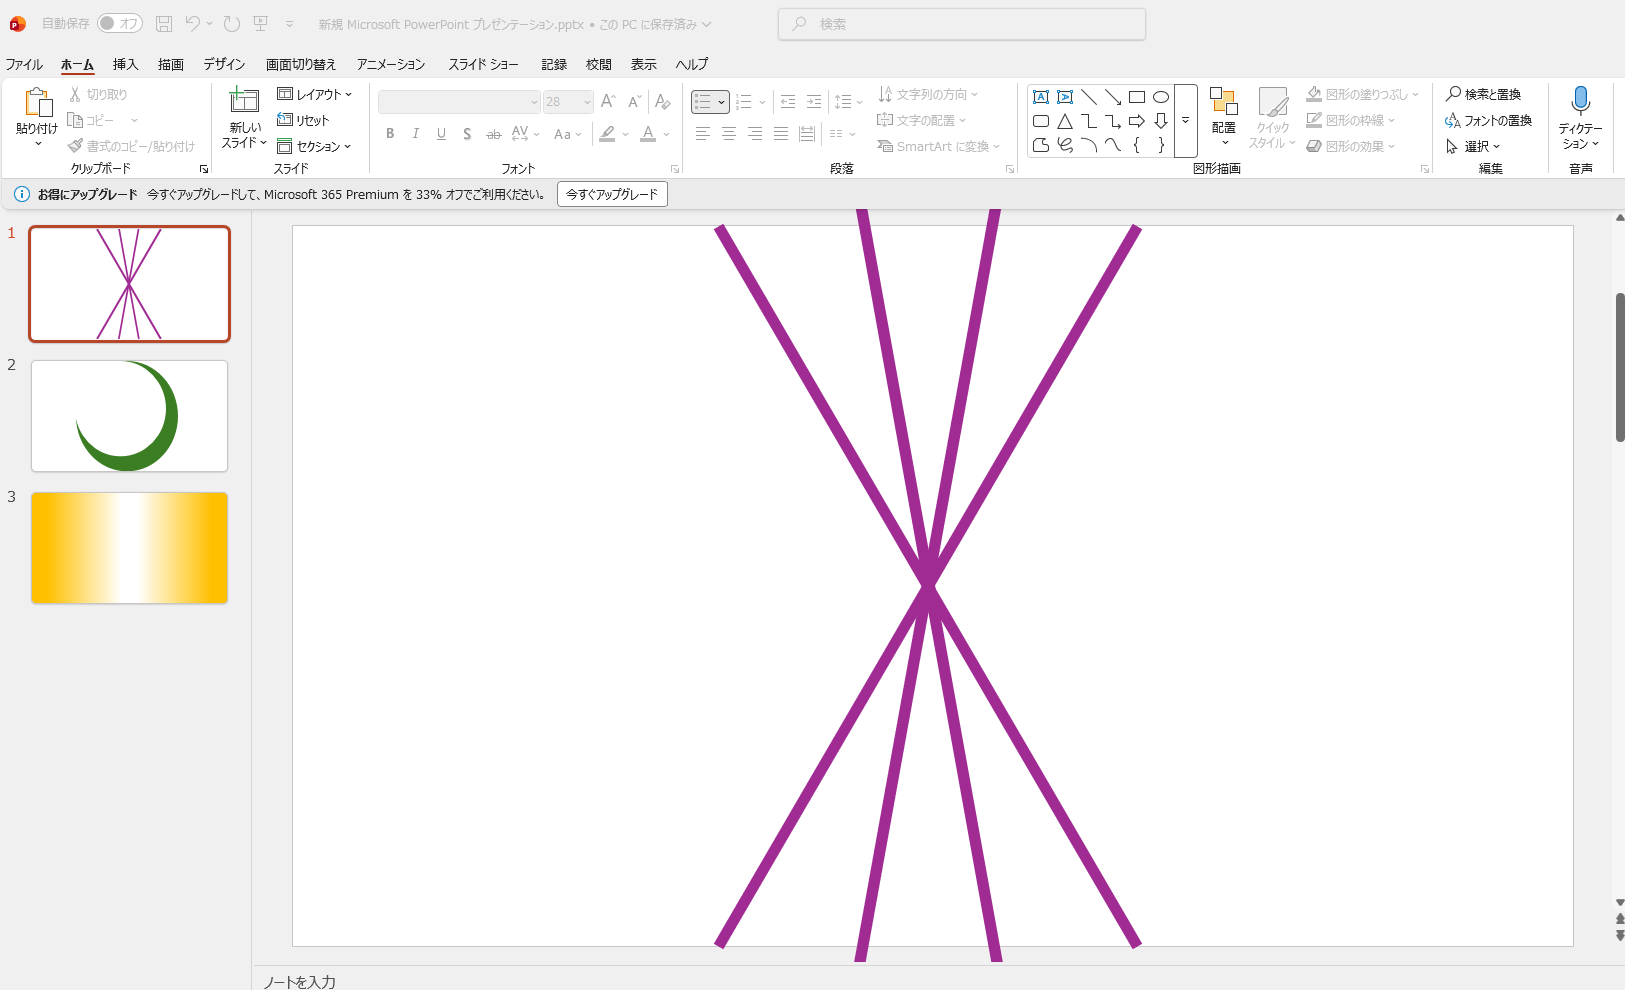The height and width of the screenshot is (990, 1625).
Task: Open the Arrange (配置) tool
Action: 1223,112
